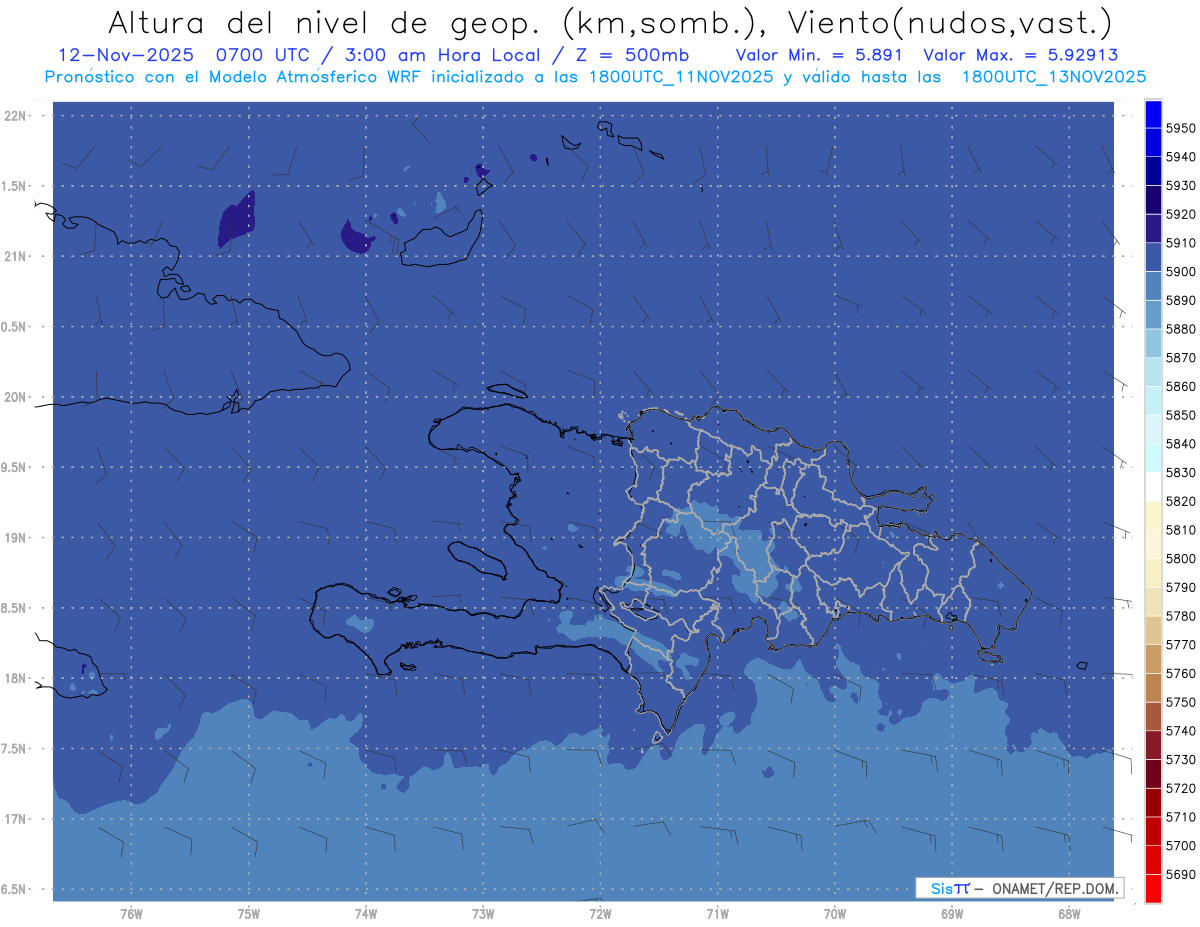Click the 74W longitude axis label
1200x927 pixels.
[366, 914]
